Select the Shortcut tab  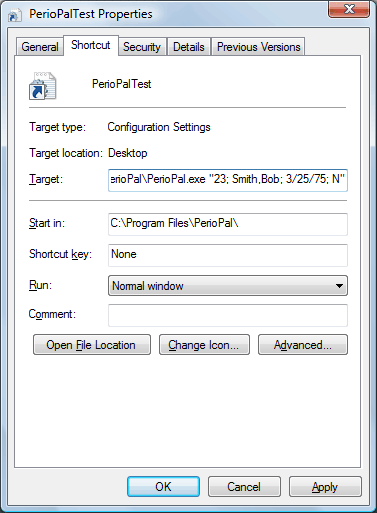click(91, 45)
